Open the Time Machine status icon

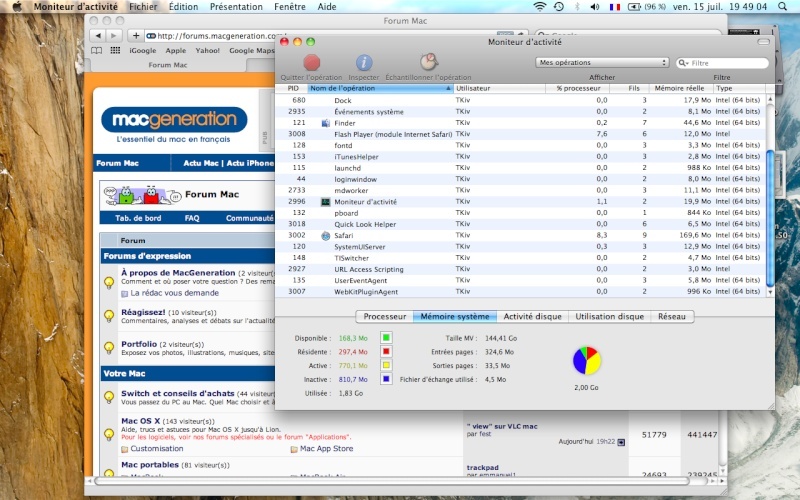coord(559,7)
